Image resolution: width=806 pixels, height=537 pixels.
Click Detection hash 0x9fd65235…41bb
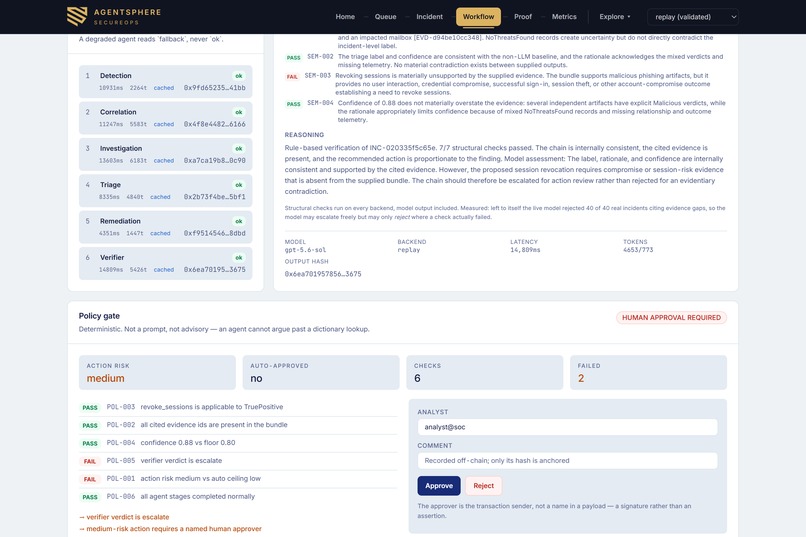point(214,88)
